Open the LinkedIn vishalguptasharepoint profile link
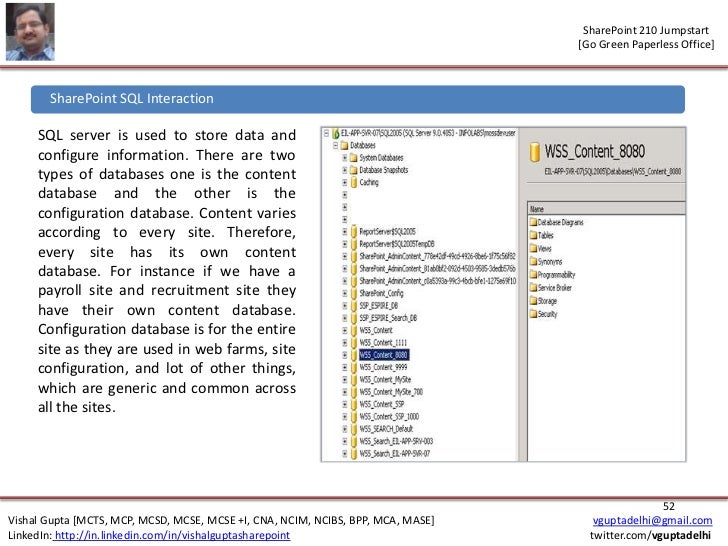 point(172,535)
